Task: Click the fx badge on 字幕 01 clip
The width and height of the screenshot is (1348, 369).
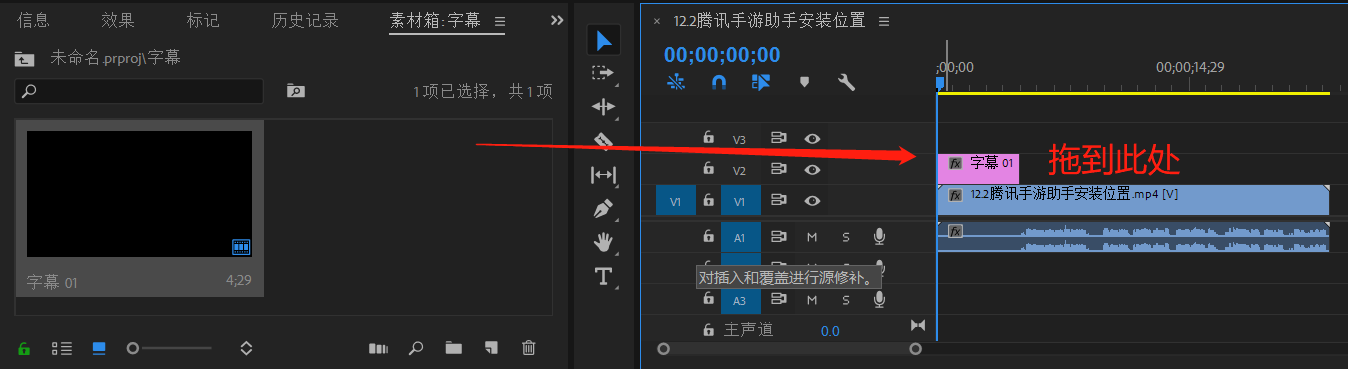Action: (x=955, y=163)
